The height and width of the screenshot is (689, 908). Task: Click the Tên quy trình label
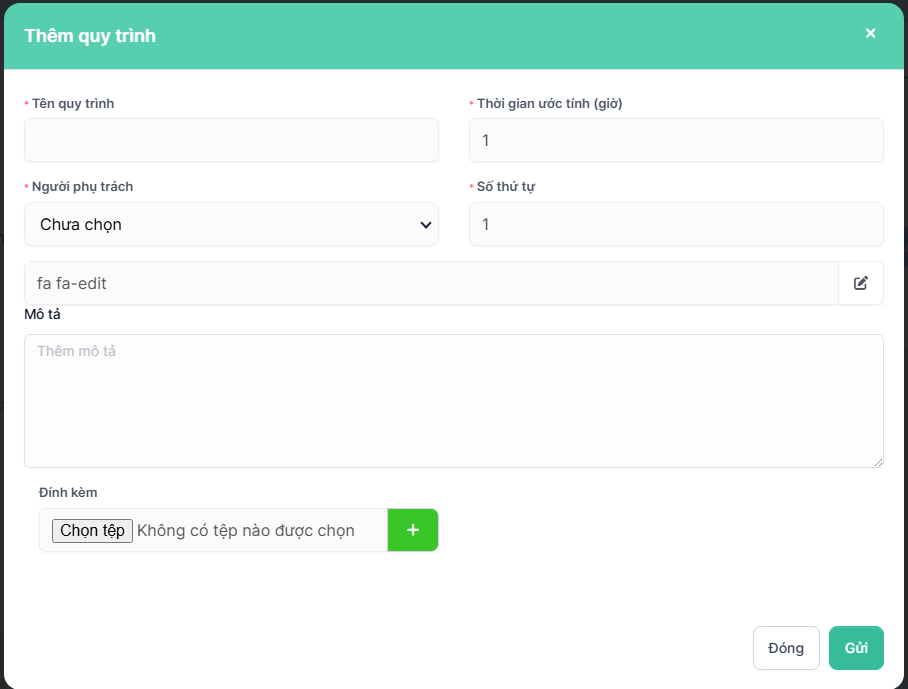pyautogui.click(x=73, y=103)
